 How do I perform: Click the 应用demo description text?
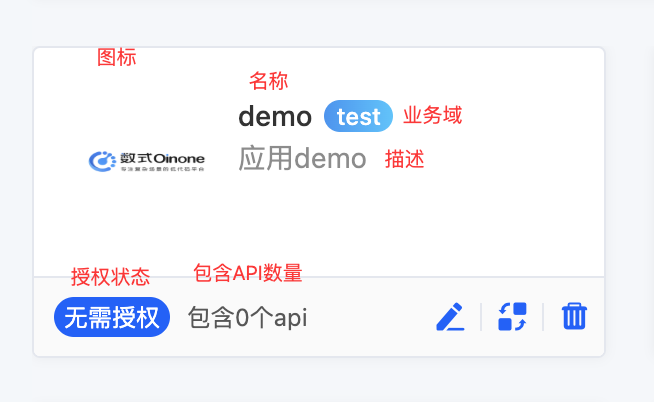point(302,158)
